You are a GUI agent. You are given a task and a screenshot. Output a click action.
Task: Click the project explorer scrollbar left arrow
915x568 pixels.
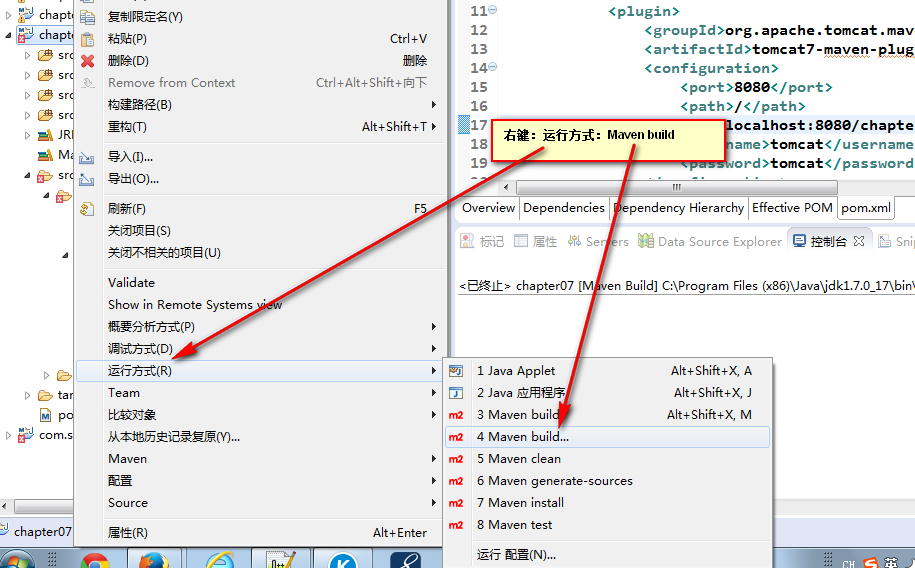point(5,506)
